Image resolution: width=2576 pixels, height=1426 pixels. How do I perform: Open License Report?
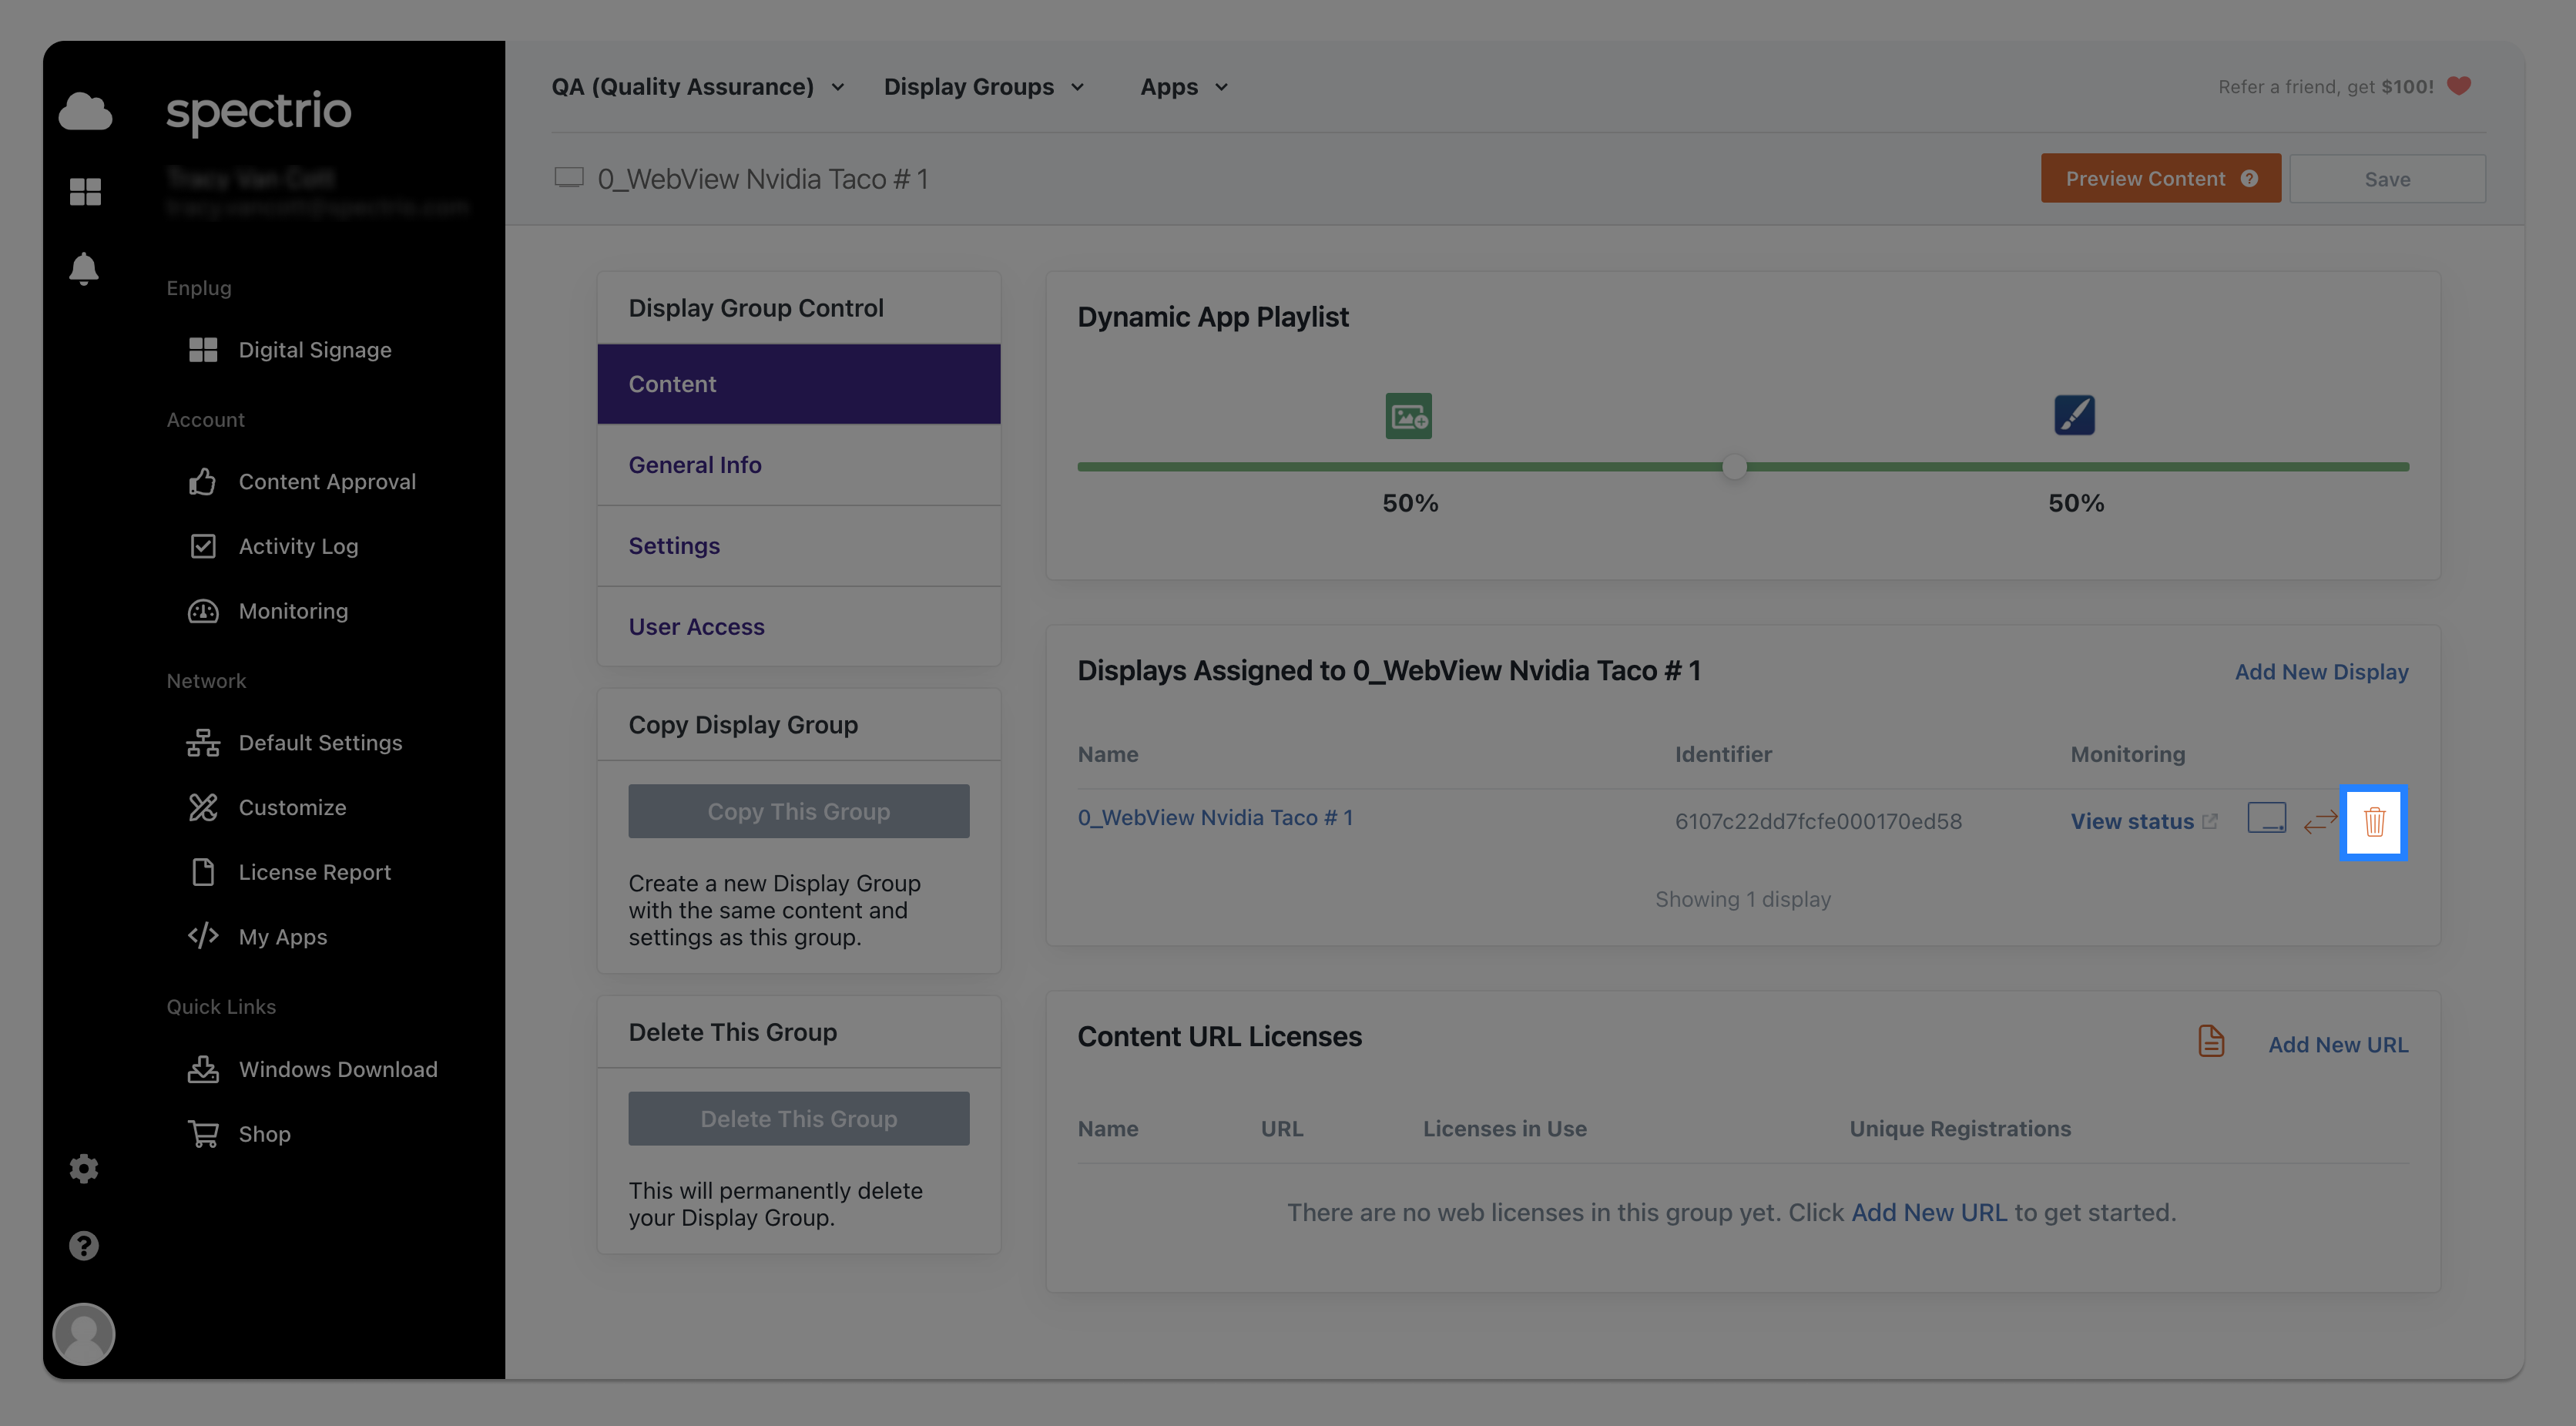click(289, 872)
